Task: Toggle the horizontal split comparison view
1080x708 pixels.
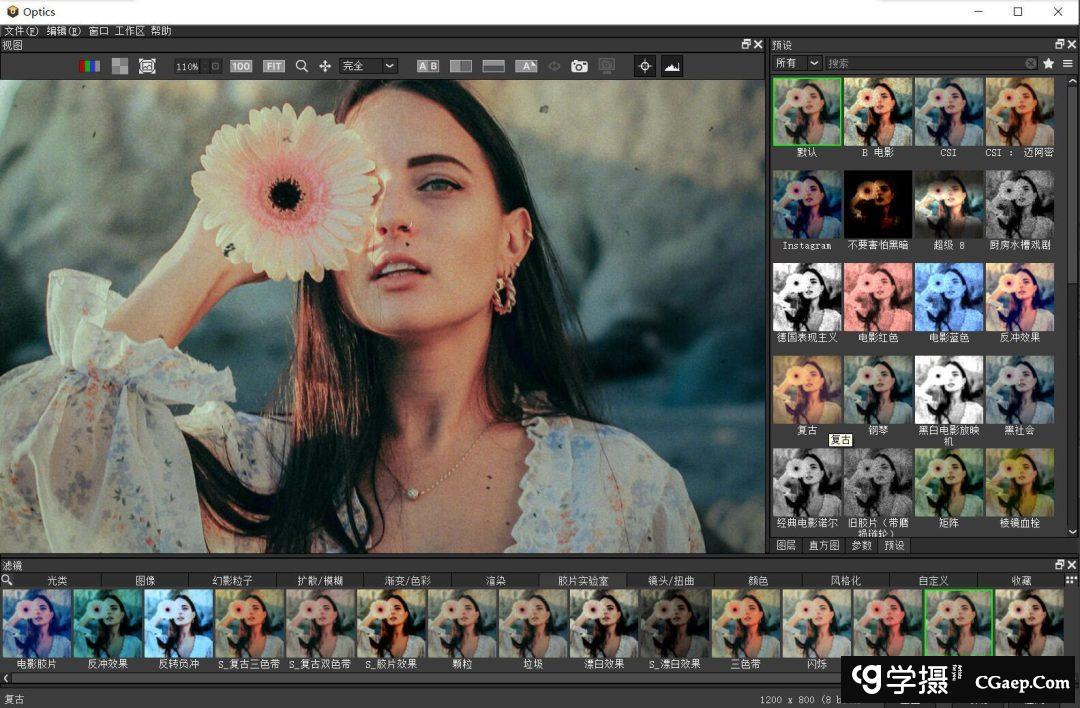Action: click(493, 66)
